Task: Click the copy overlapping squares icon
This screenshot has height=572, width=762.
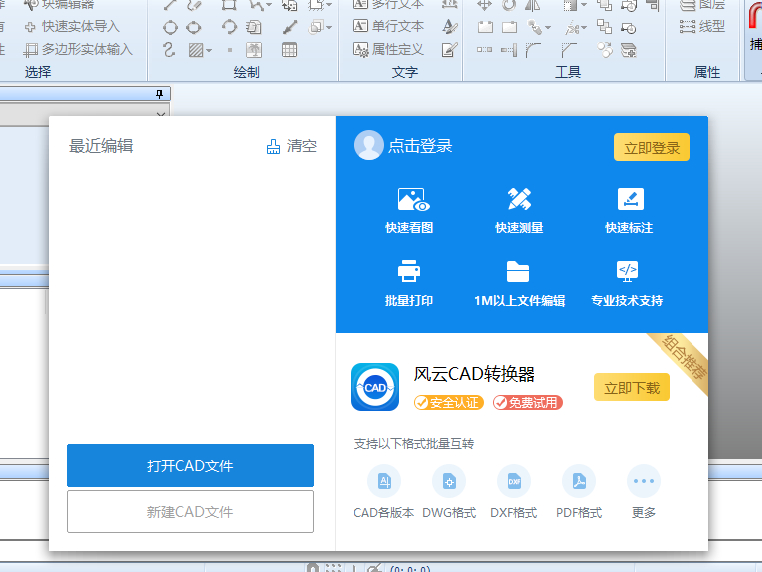Action: [604, 27]
